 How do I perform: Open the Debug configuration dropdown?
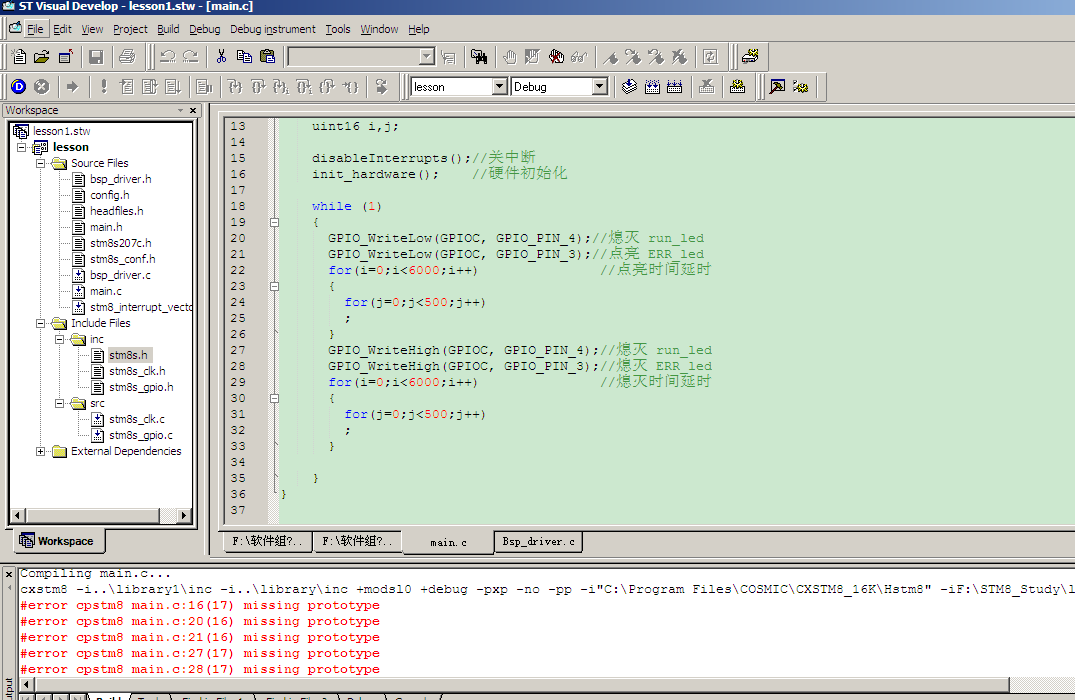pos(600,86)
